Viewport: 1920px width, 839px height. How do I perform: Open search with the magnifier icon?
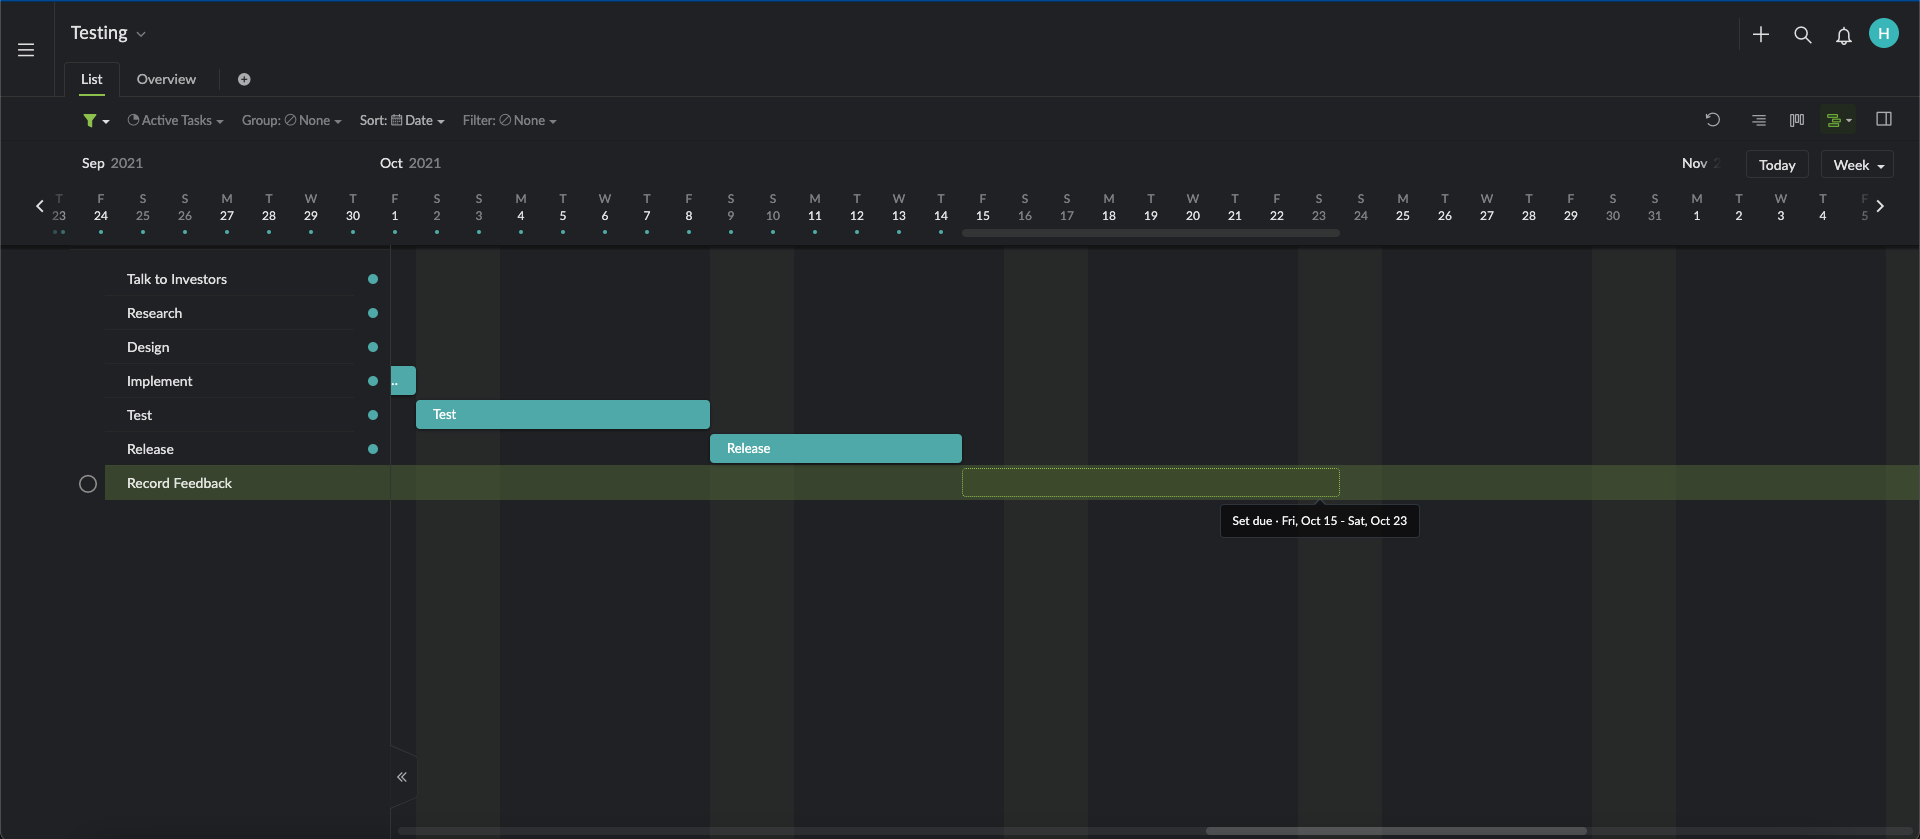1803,35
